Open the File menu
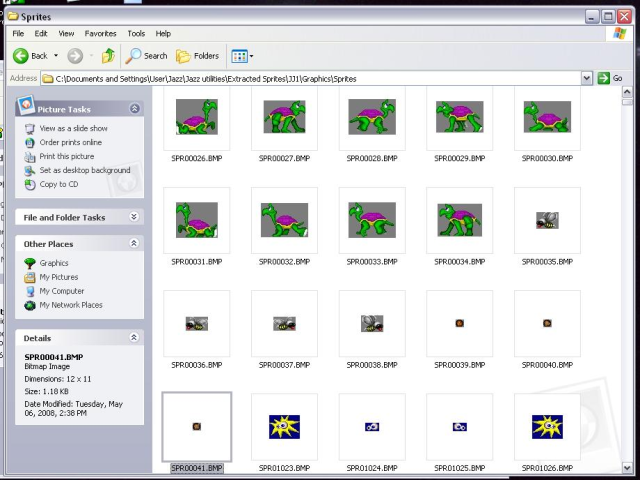640x480 pixels. click(18, 33)
